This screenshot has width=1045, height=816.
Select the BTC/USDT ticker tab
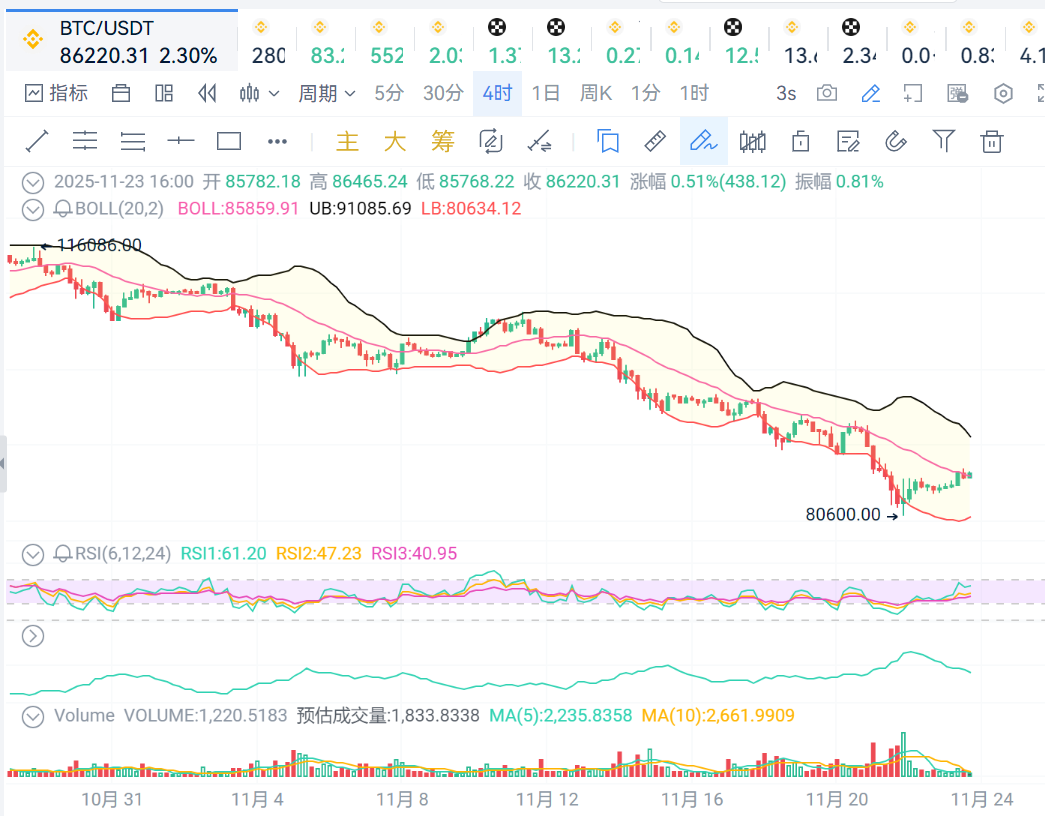pyautogui.click(x=118, y=41)
